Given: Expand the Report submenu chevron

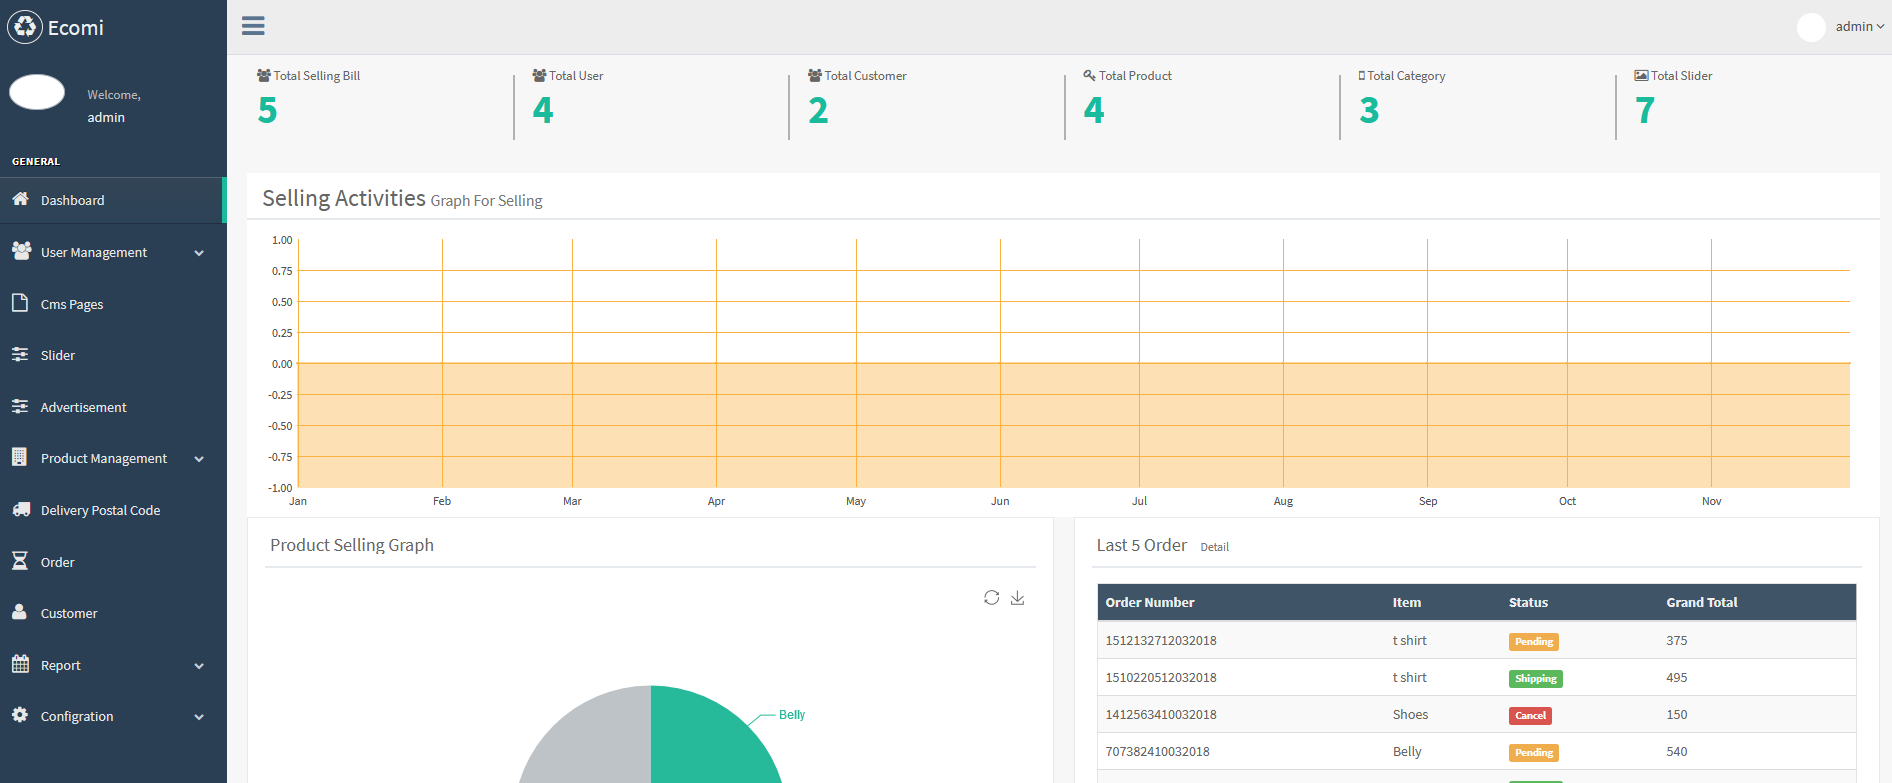Looking at the screenshot, I should click(199, 666).
